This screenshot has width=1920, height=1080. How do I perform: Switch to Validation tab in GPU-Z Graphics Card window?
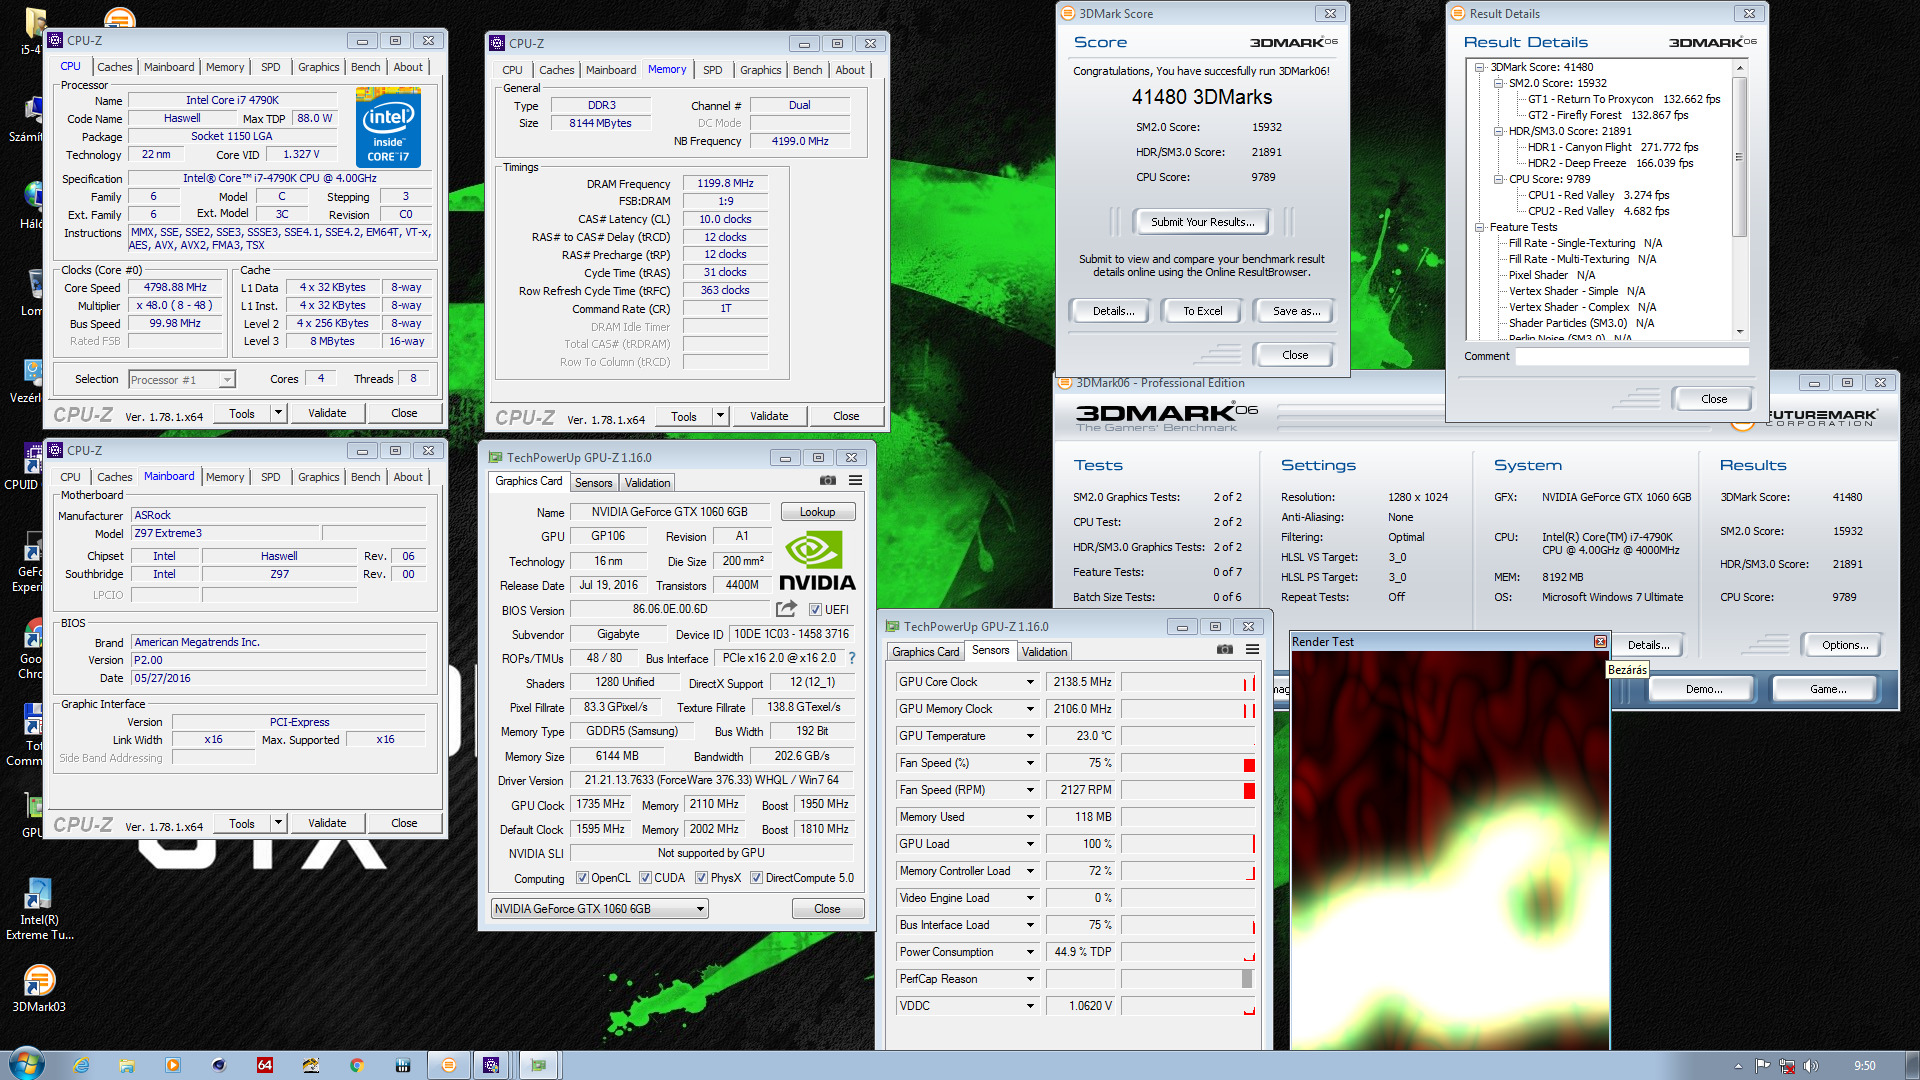pyautogui.click(x=647, y=483)
